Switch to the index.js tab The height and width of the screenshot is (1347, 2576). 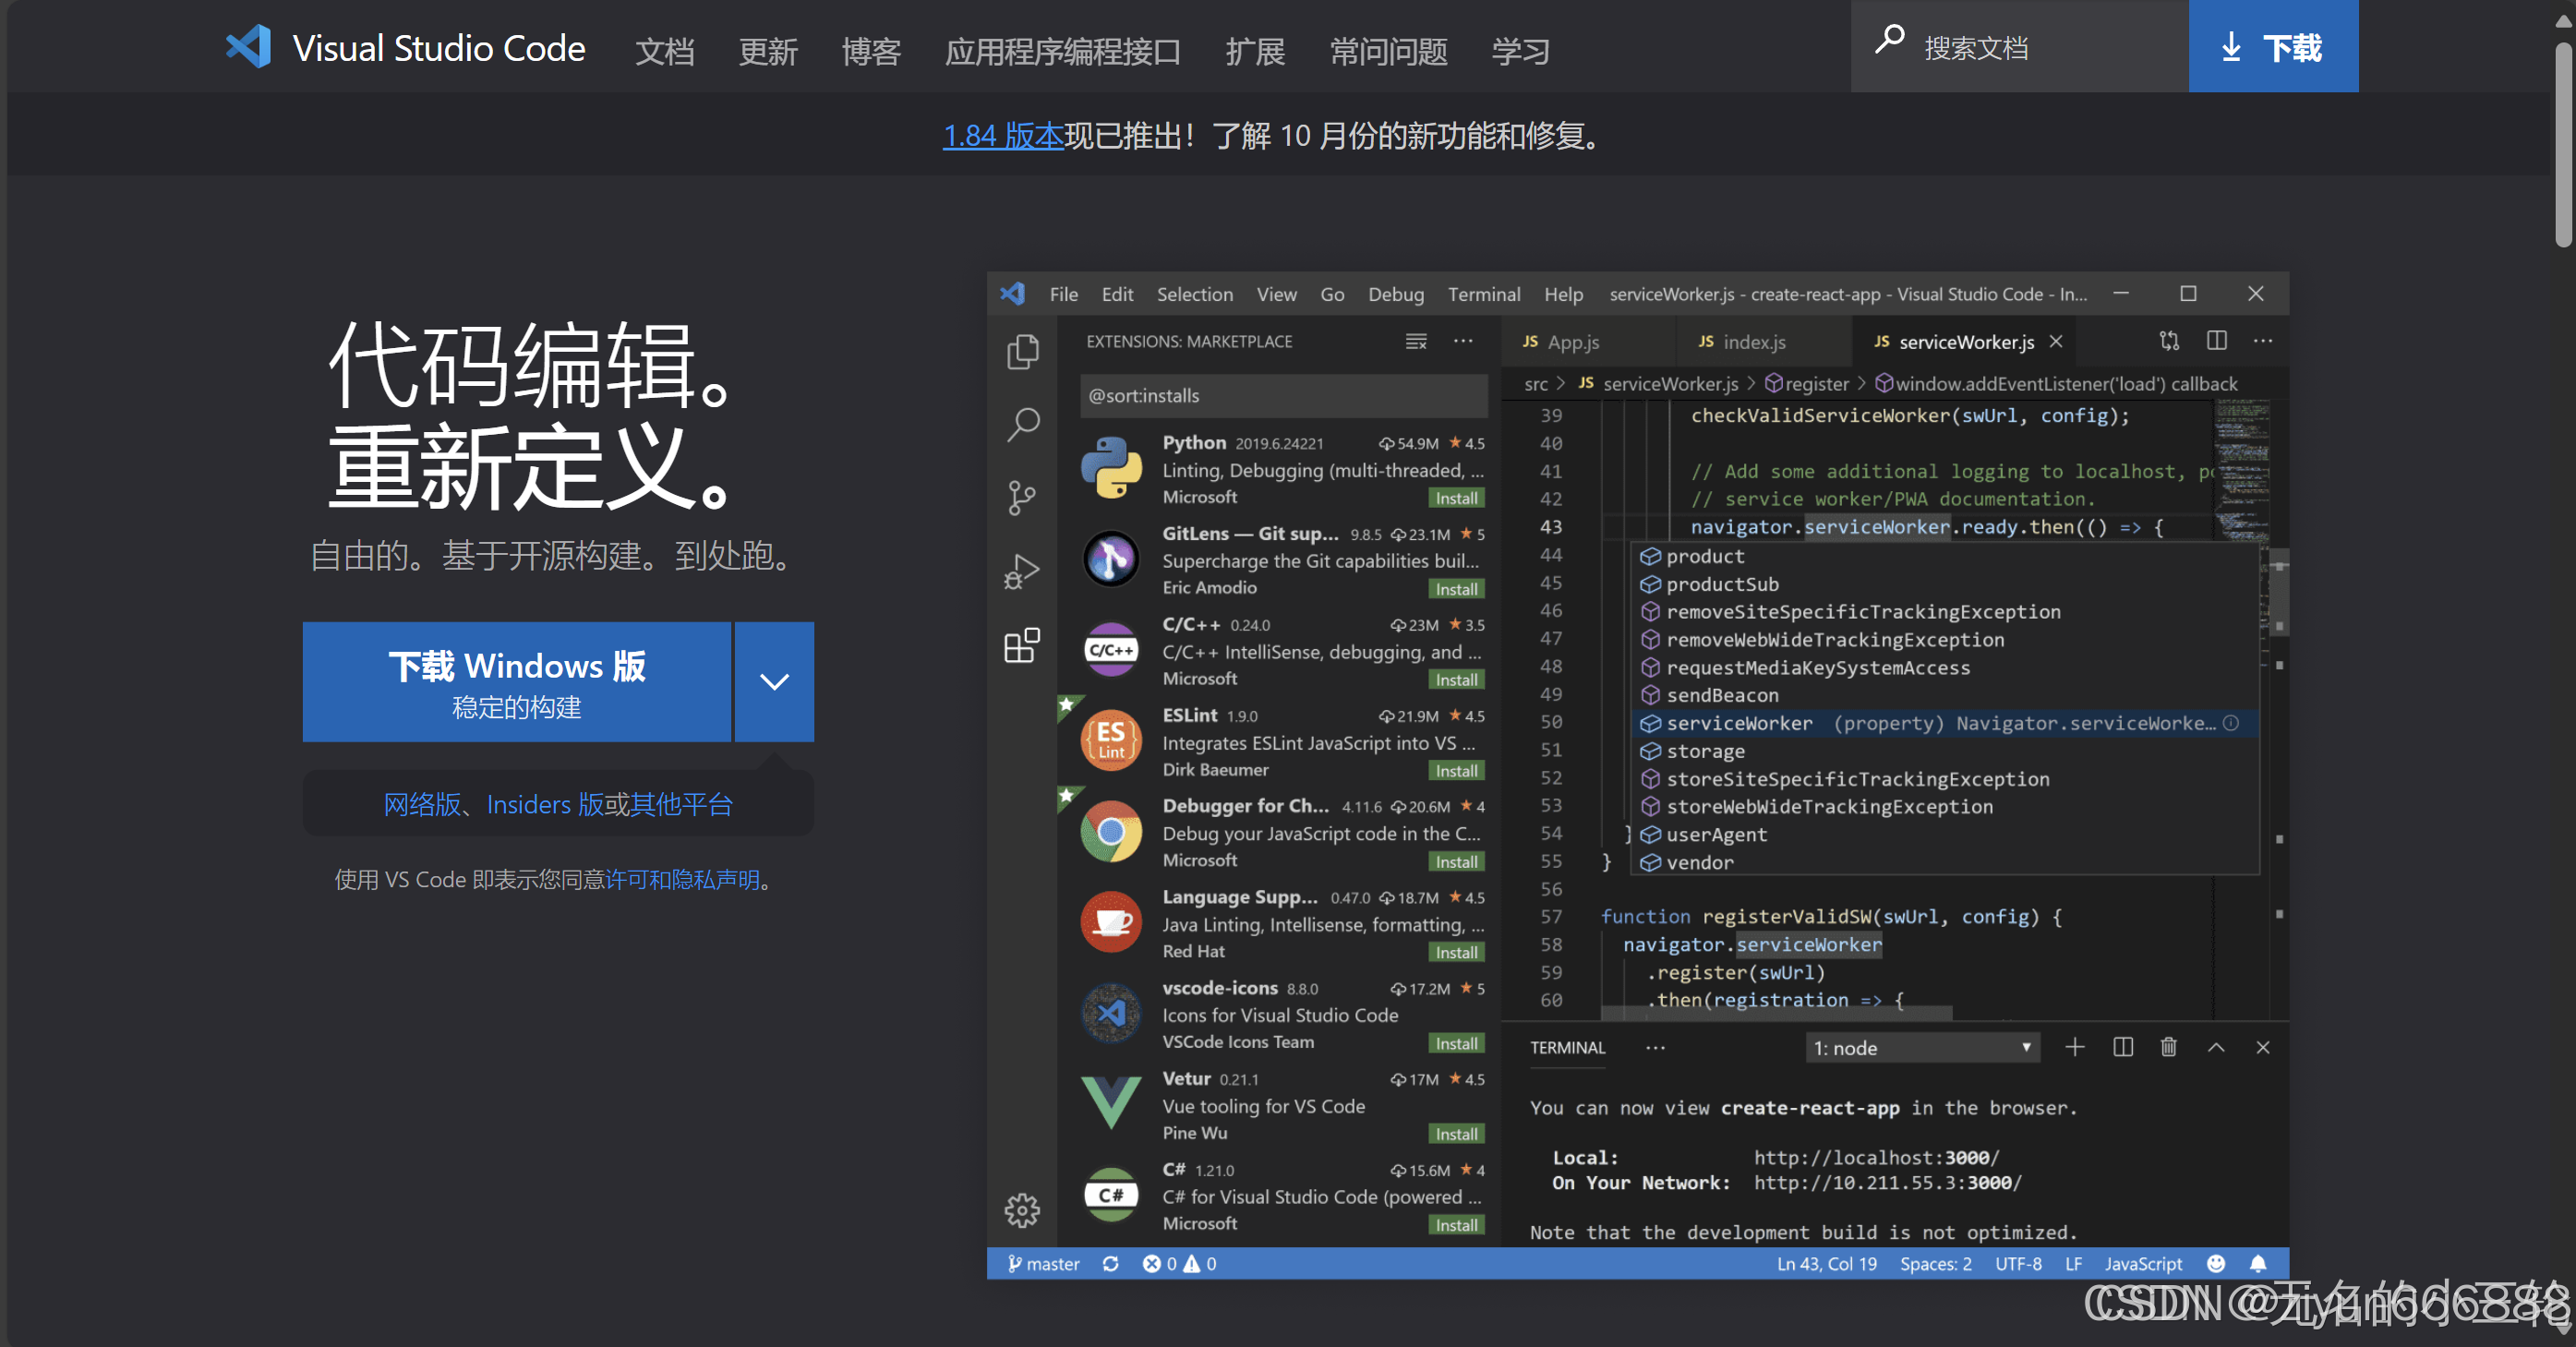tap(1753, 342)
